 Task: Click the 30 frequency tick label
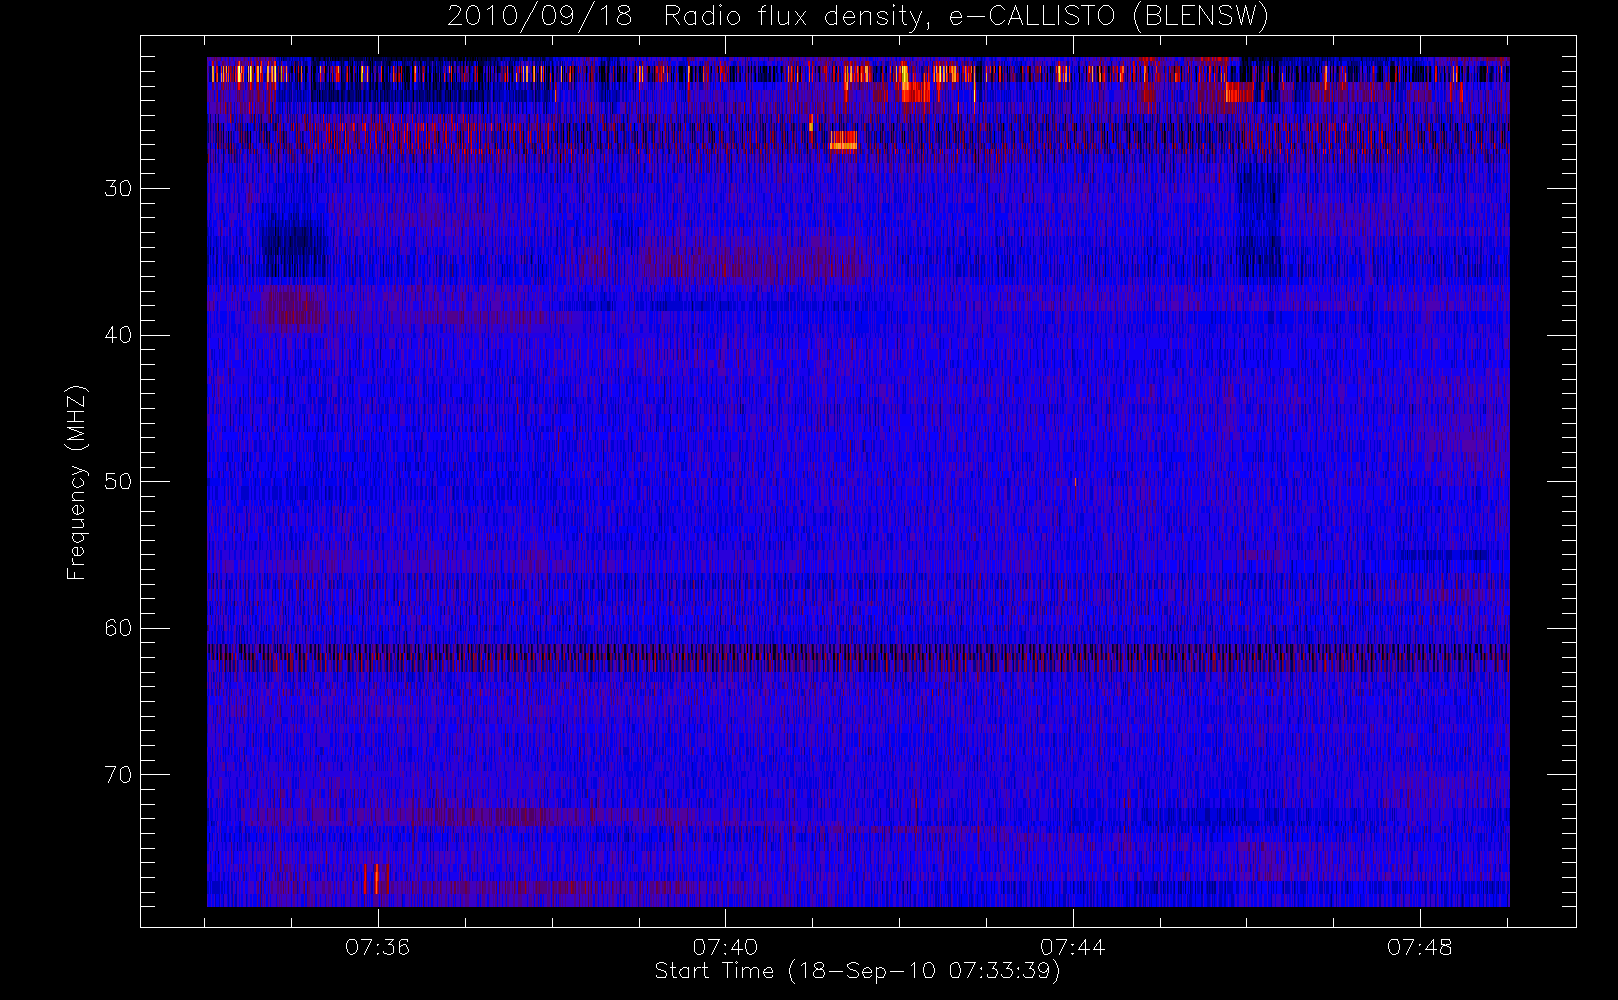point(118,188)
